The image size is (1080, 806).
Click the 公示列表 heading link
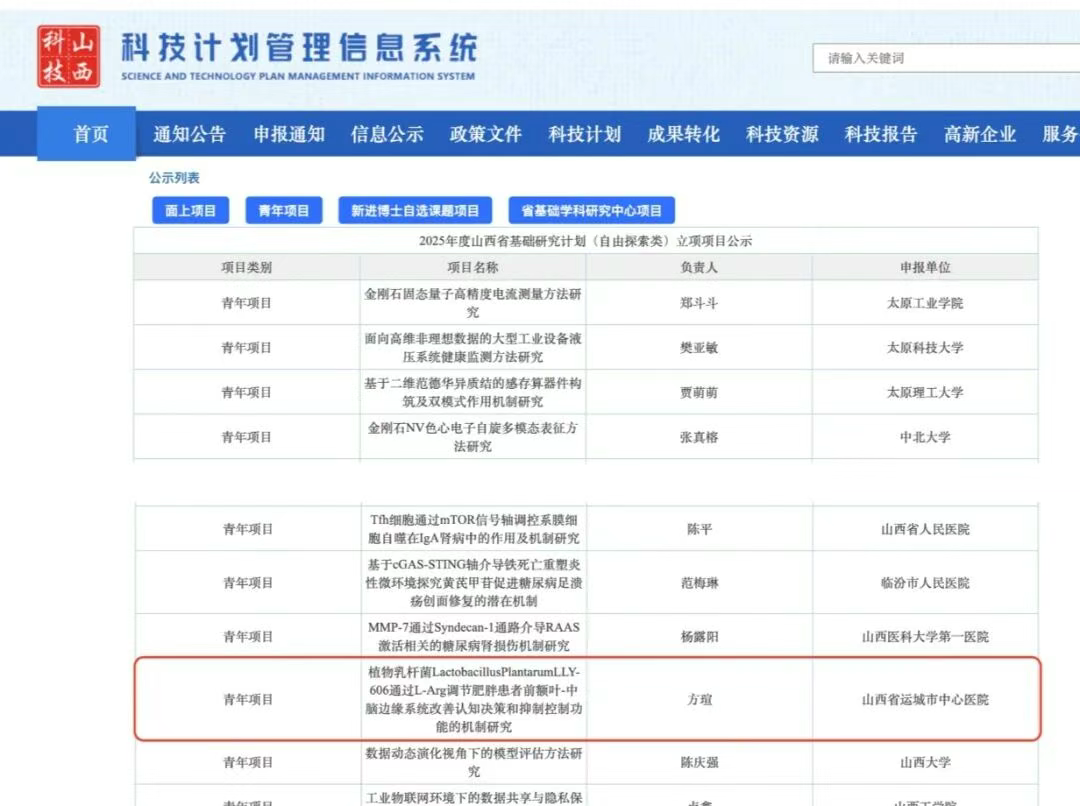pyautogui.click(x=174, y=178)
